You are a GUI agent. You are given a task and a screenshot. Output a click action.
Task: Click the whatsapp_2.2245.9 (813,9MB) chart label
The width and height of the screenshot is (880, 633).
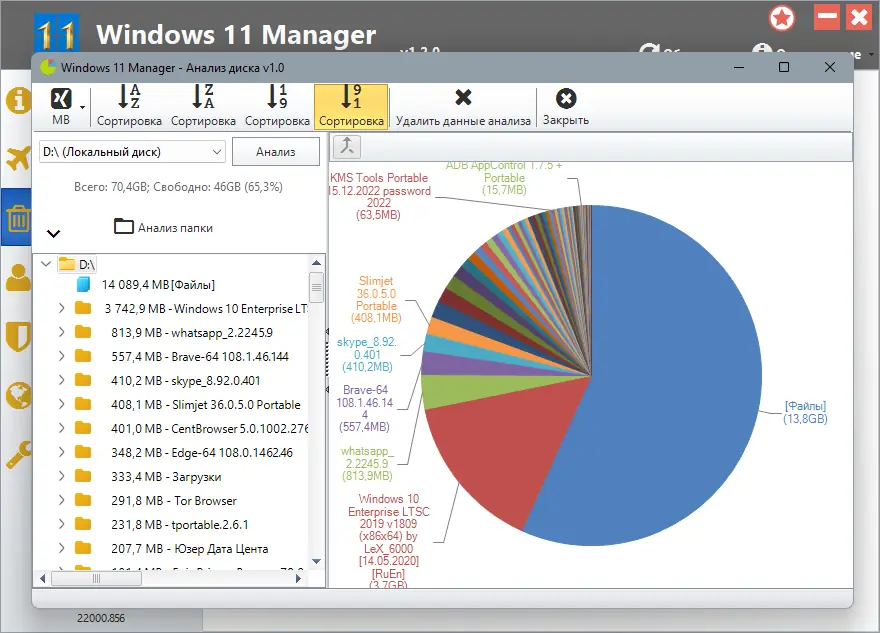click(367, 464)
